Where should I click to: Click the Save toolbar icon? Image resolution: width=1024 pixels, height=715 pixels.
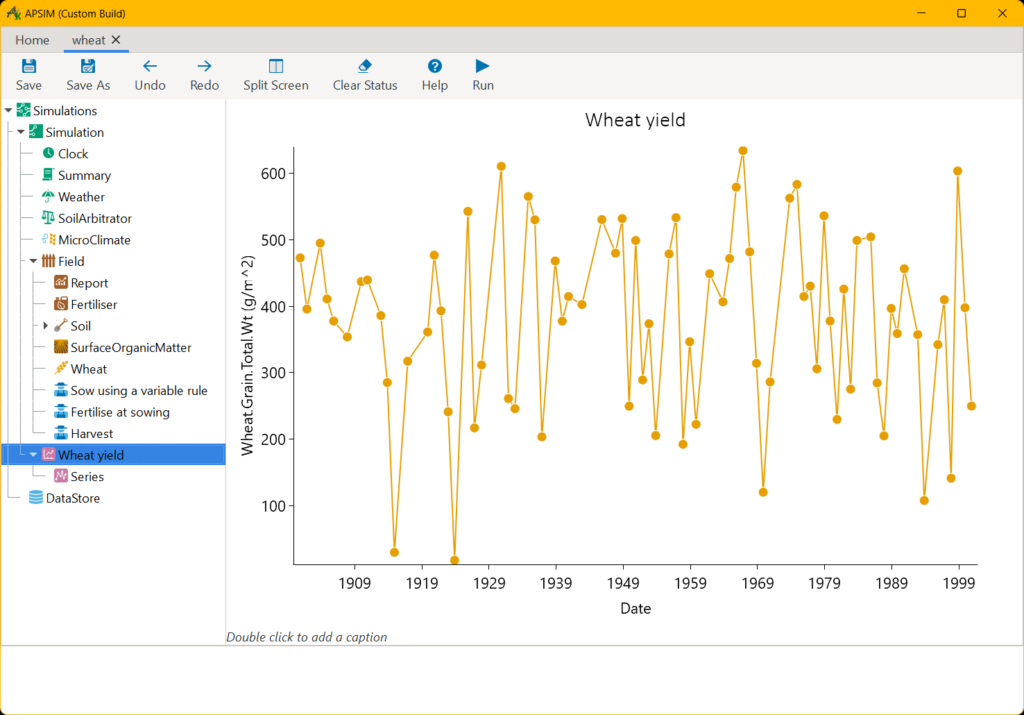(29, 67)
